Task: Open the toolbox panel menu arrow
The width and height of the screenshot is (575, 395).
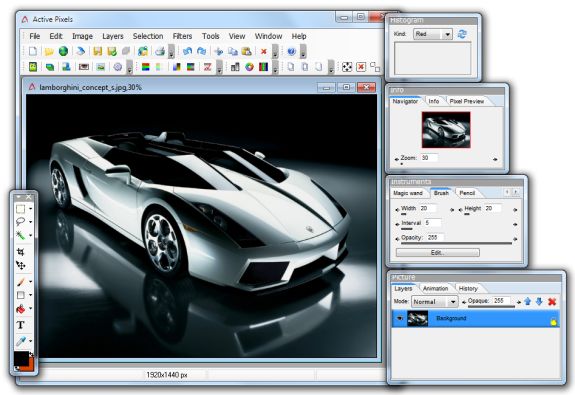Action: (x=19, y=197)
